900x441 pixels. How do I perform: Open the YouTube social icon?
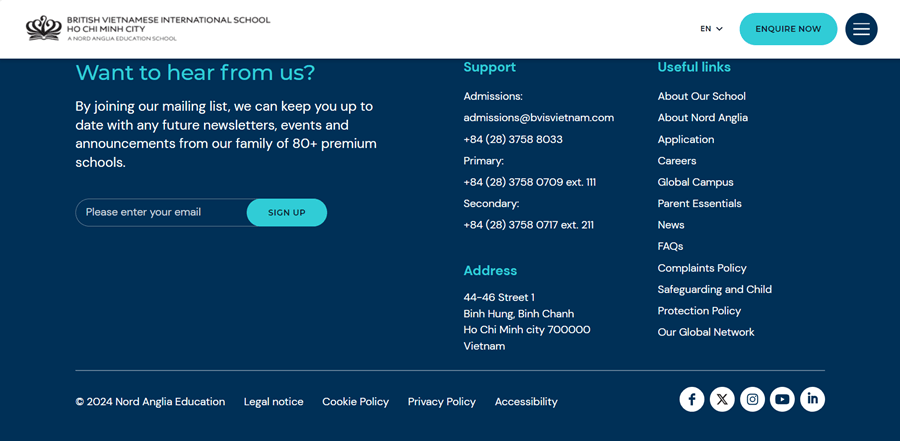pos(782,399)
